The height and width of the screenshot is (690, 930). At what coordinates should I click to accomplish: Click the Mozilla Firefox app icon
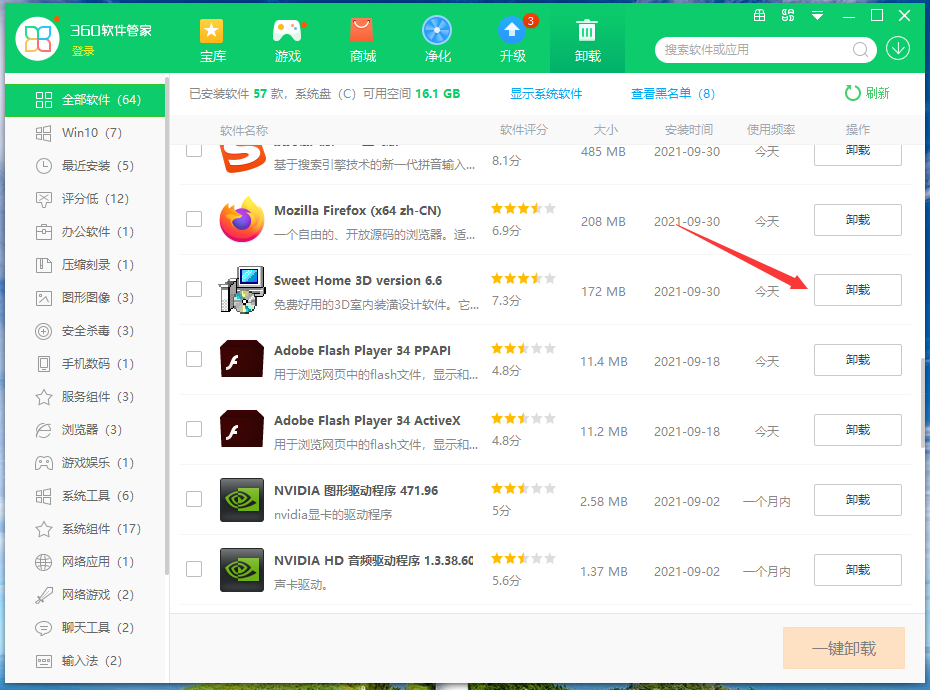pos(242,220)
